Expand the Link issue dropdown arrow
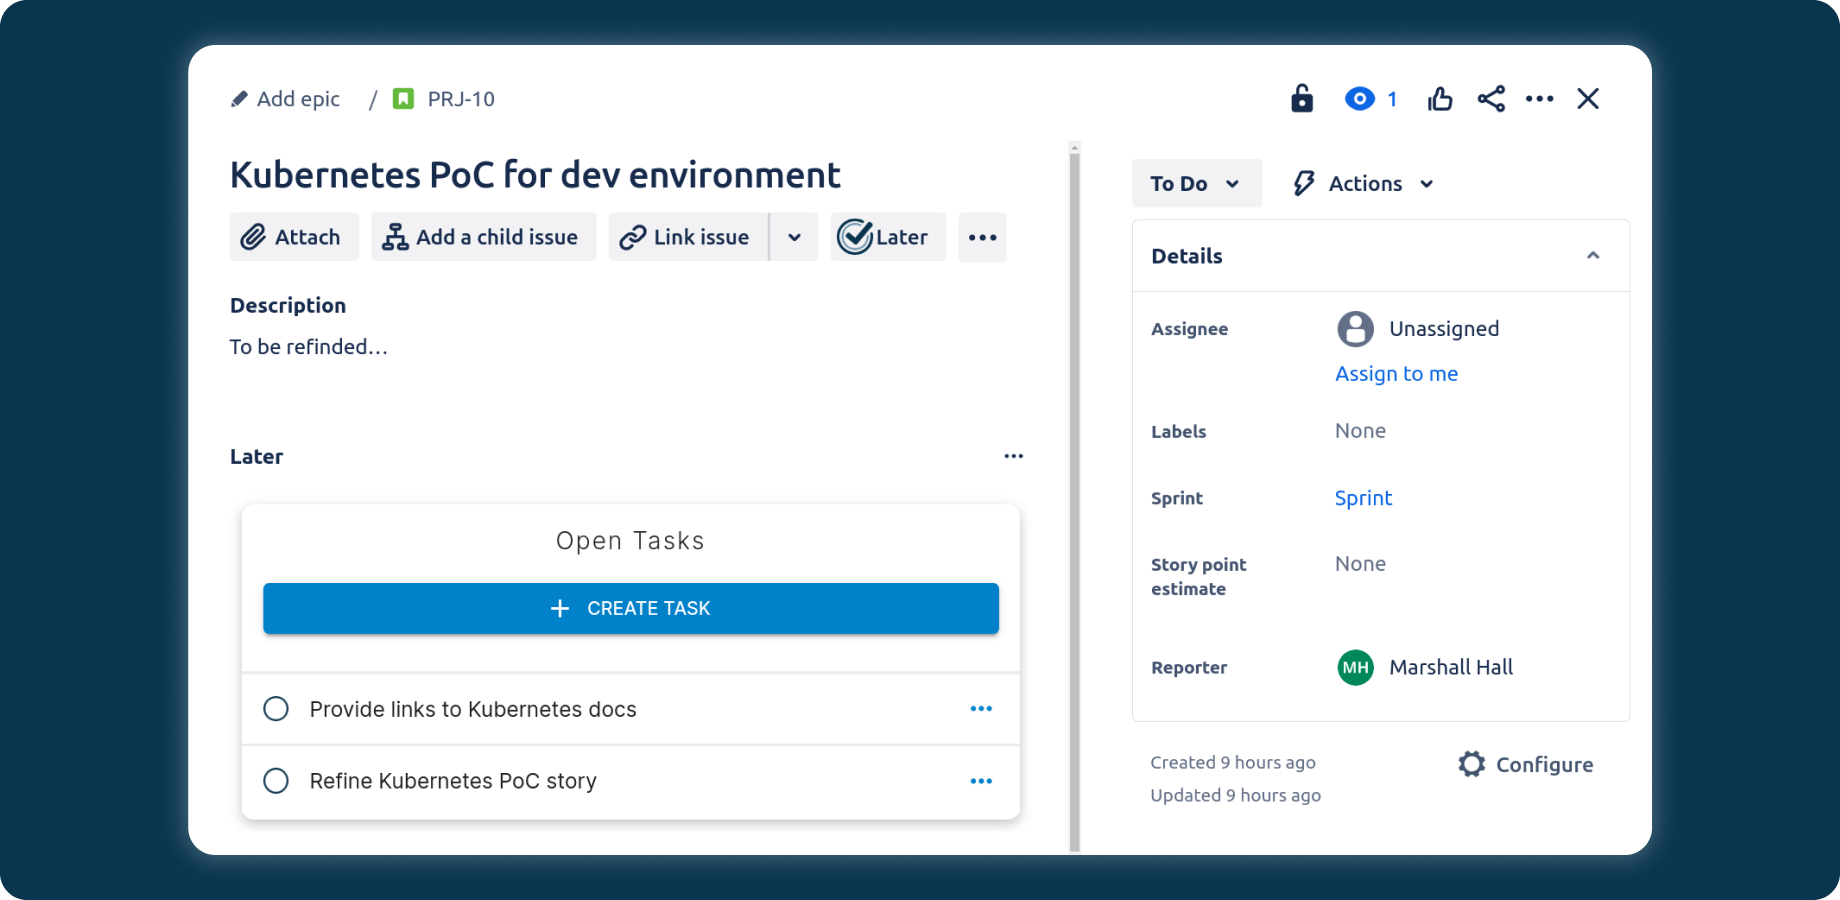This screenshot has width=1840, height=900. tap(794, 237)
